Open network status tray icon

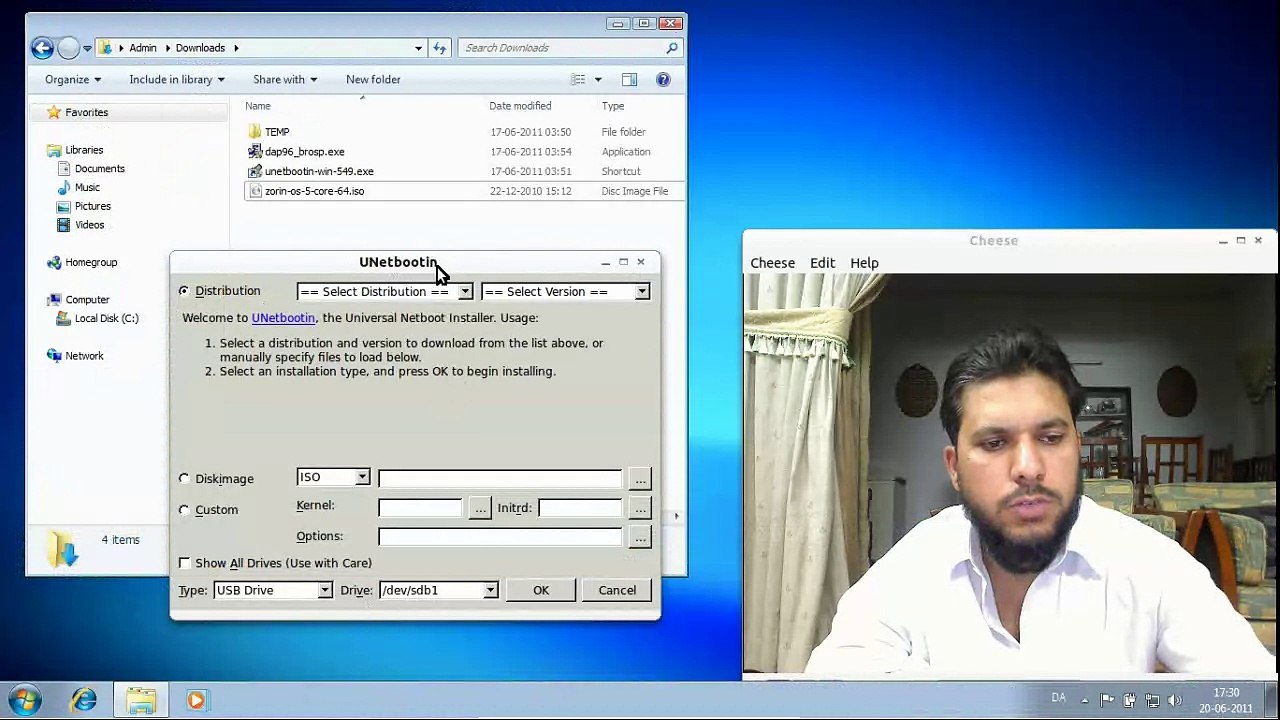[x=1152, y=700]
